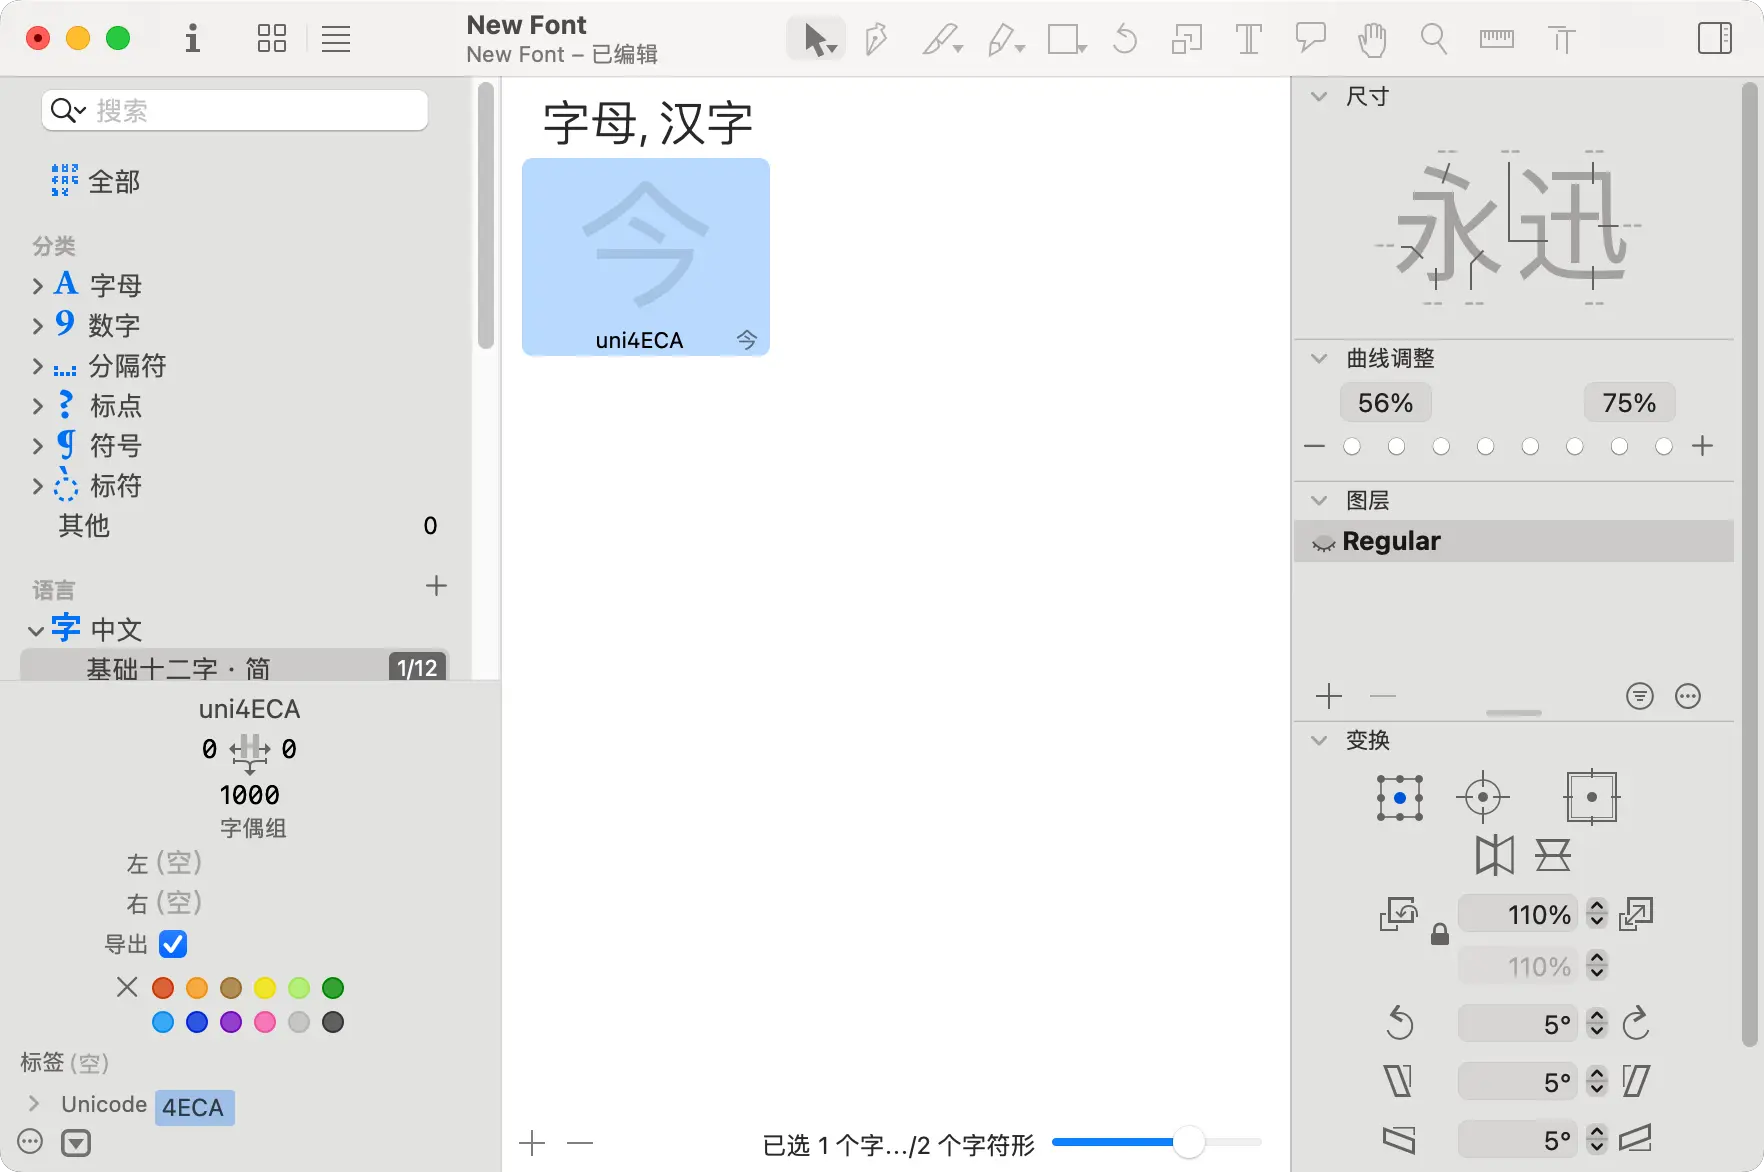The height and width of the screenshot is (1172, 1764).
Task: Select the Pen draw tool in toolbar
Action: (876, 40)
